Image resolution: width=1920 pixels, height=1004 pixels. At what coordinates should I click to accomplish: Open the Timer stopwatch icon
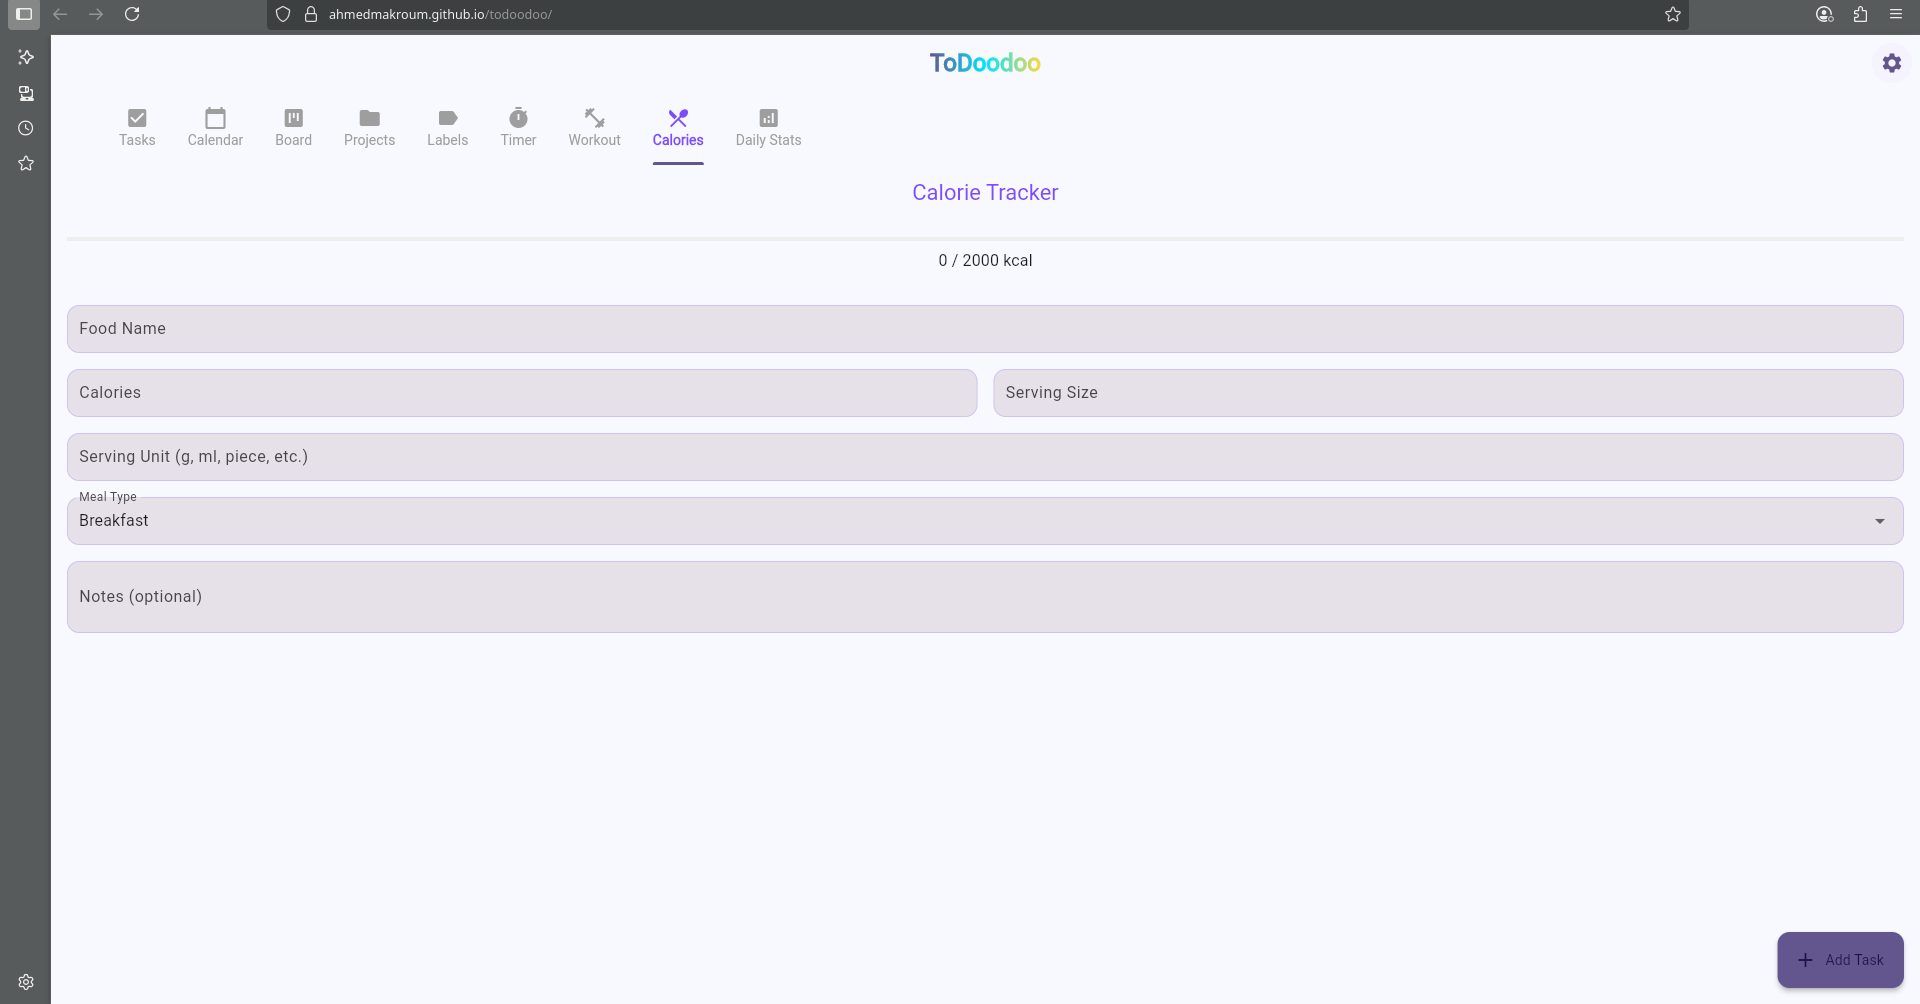(517, 117)
